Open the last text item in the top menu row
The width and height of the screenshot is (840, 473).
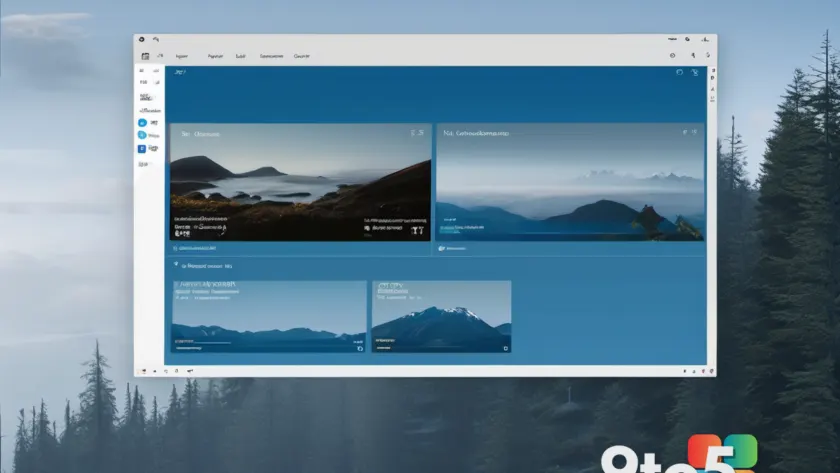coord(302,56)
